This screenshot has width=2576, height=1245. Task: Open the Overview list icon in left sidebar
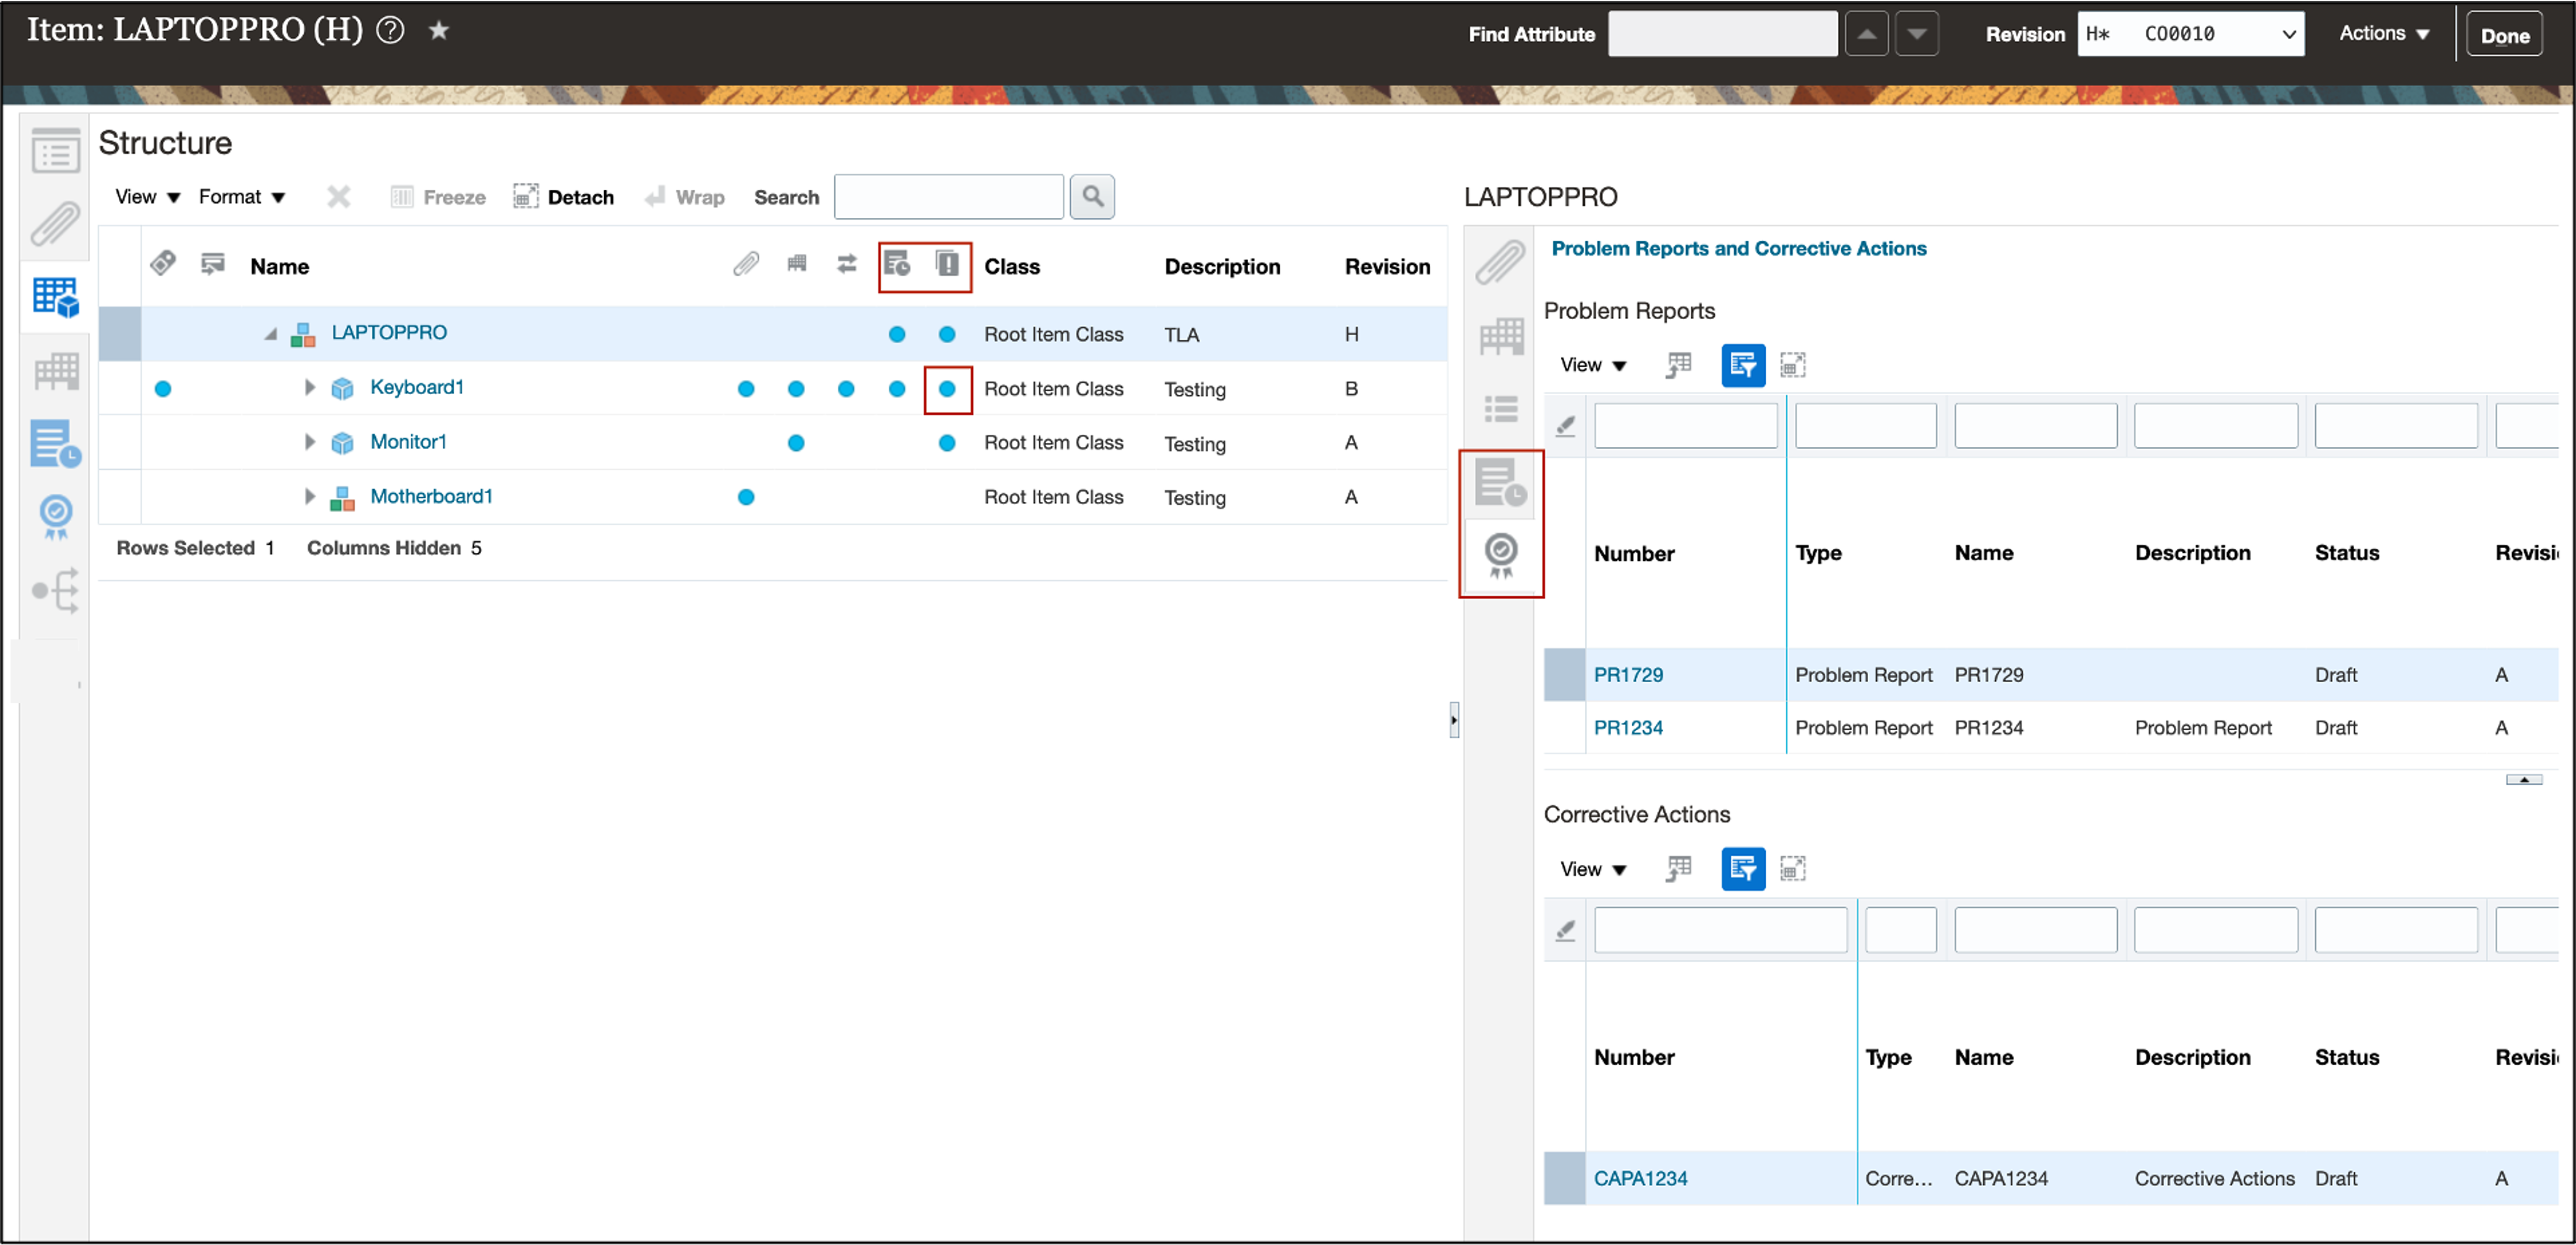pos(56,152)
